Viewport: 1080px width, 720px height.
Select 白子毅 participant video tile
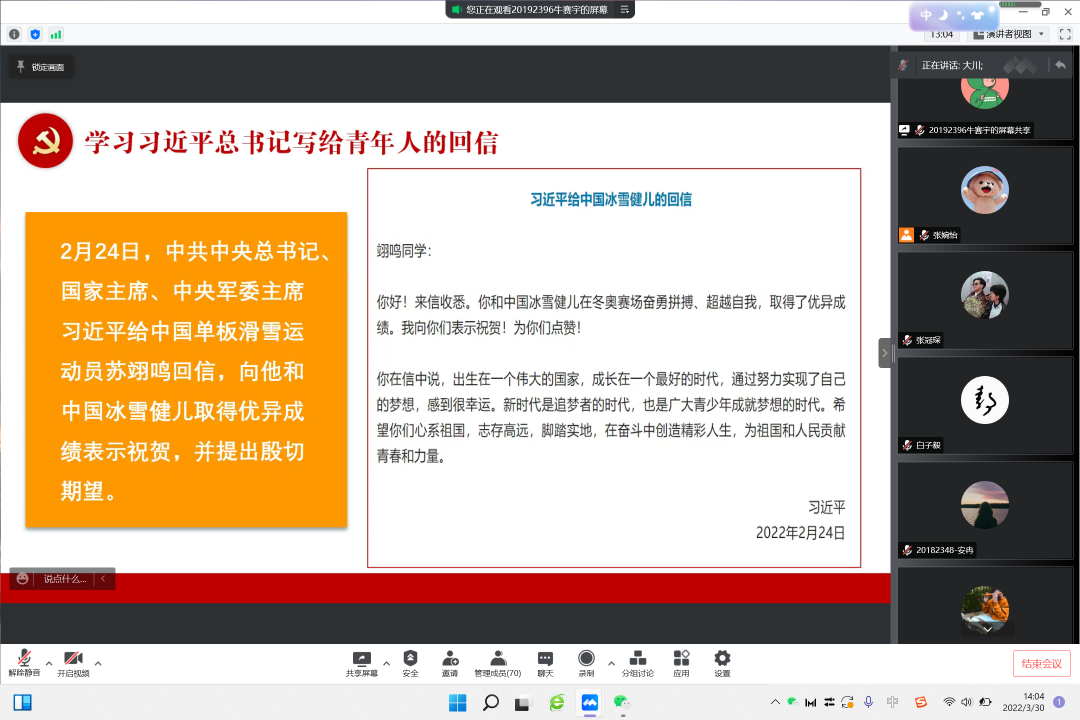pyautogui.click(x=985, y=406)
